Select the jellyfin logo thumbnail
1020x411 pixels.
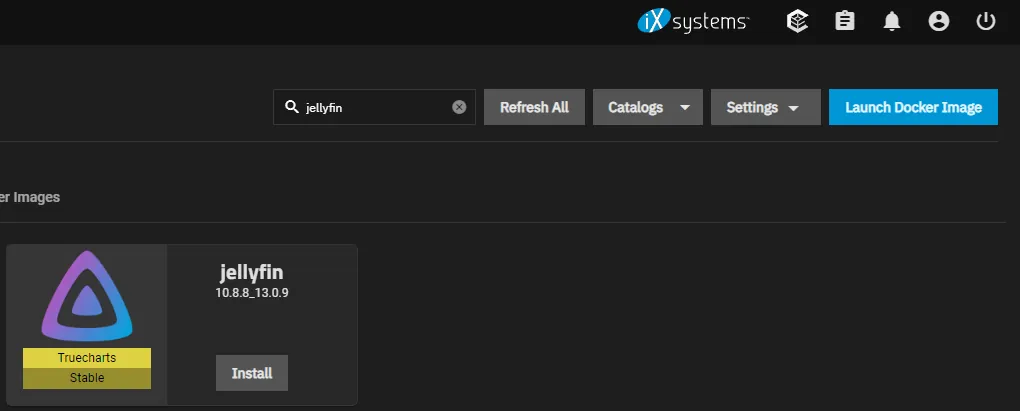pos(87,297)
